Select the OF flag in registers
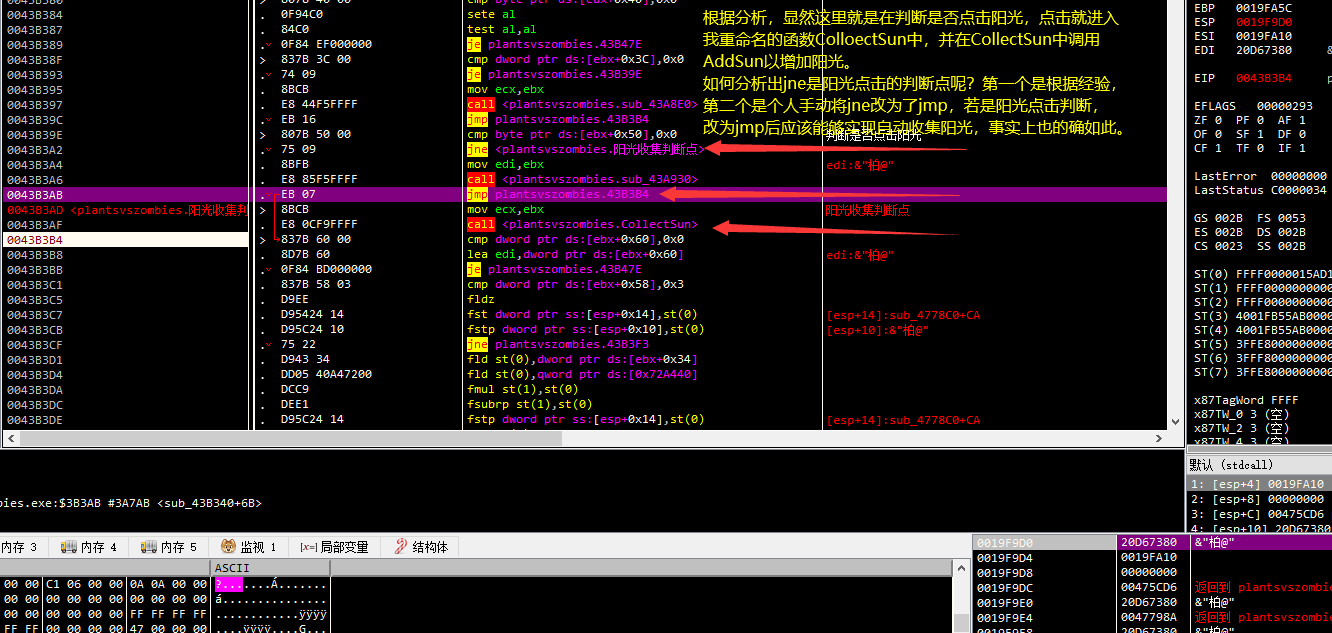 [1208, 133]
